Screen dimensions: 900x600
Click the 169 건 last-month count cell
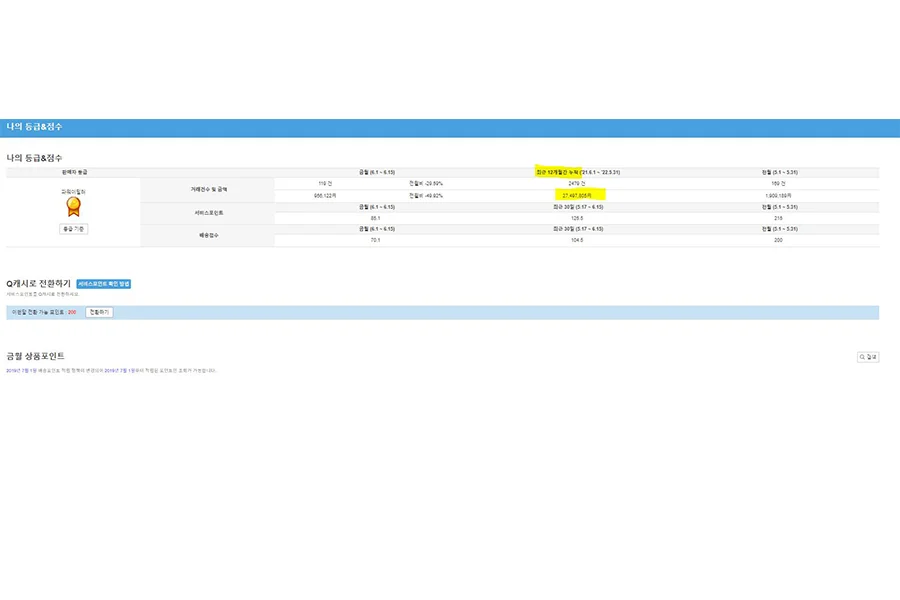point(778,184)
